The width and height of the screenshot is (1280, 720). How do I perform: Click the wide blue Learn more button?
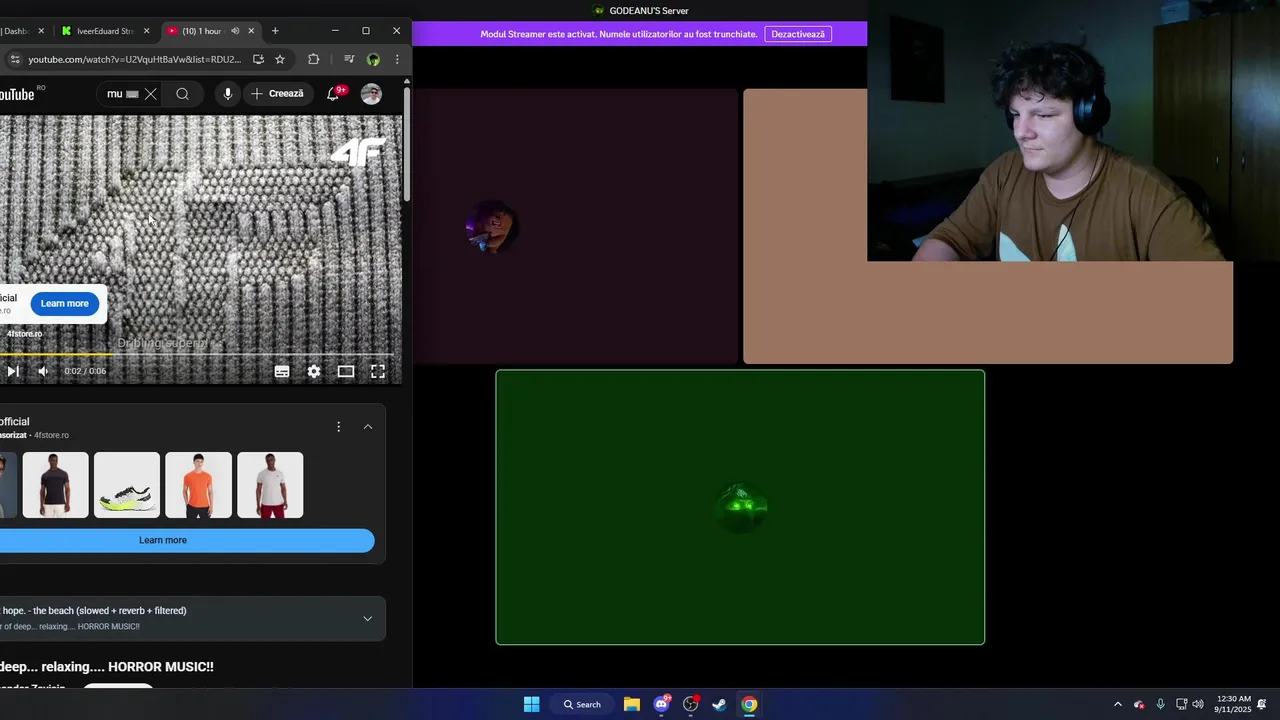186,540
